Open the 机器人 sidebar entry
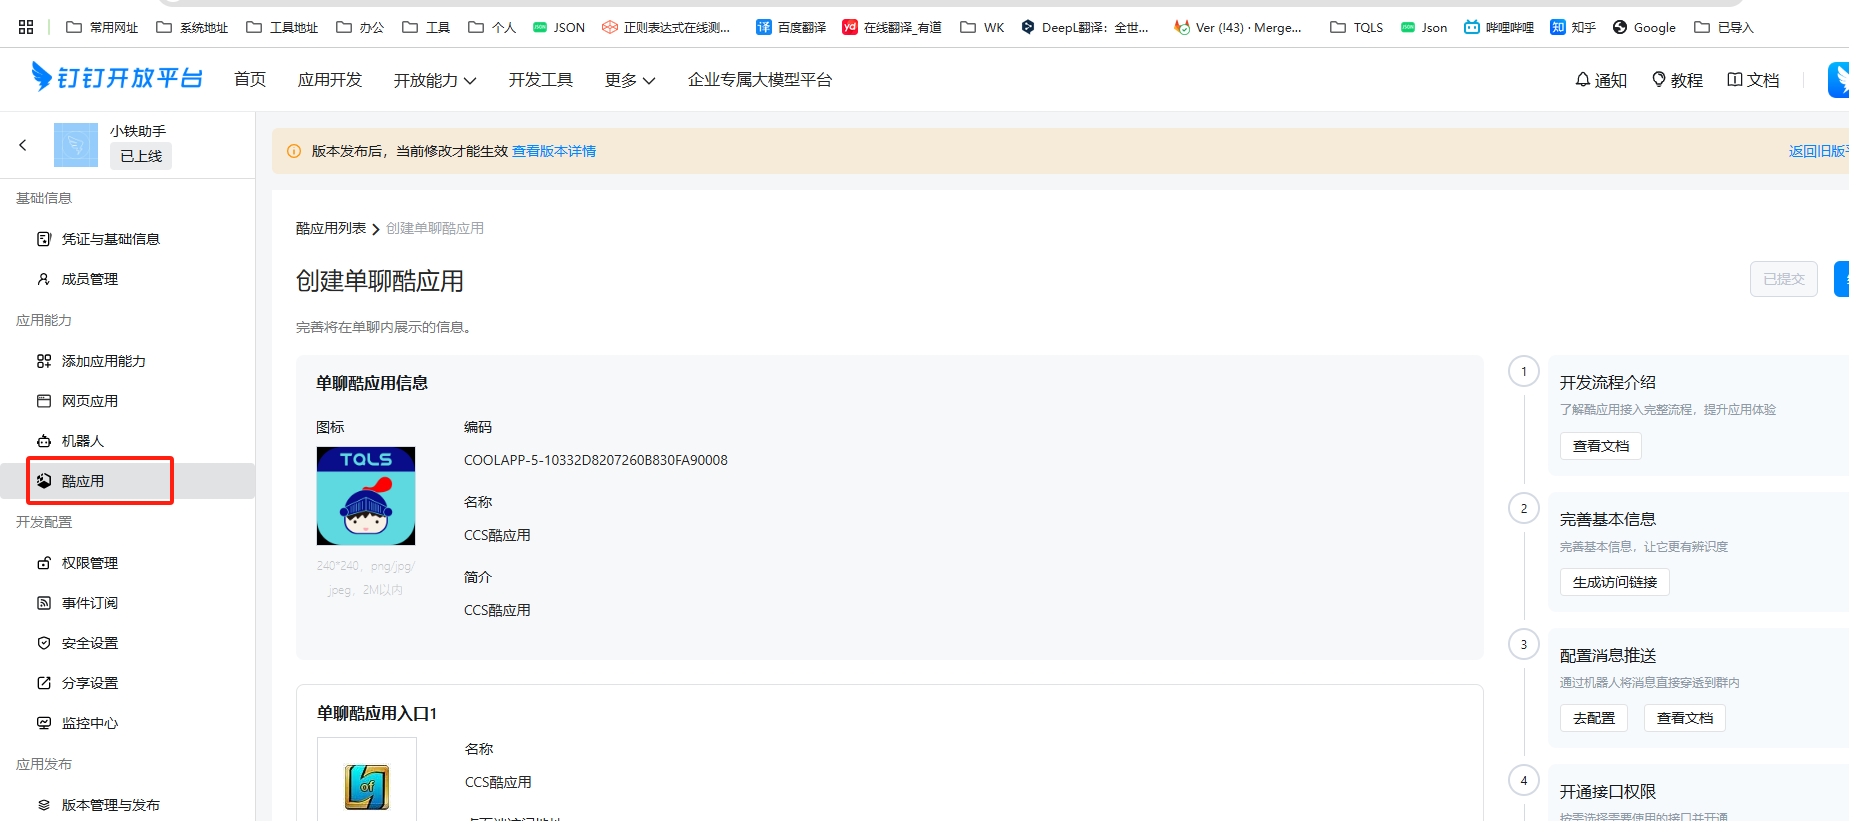1849x821 pixels. coord(82,441)
